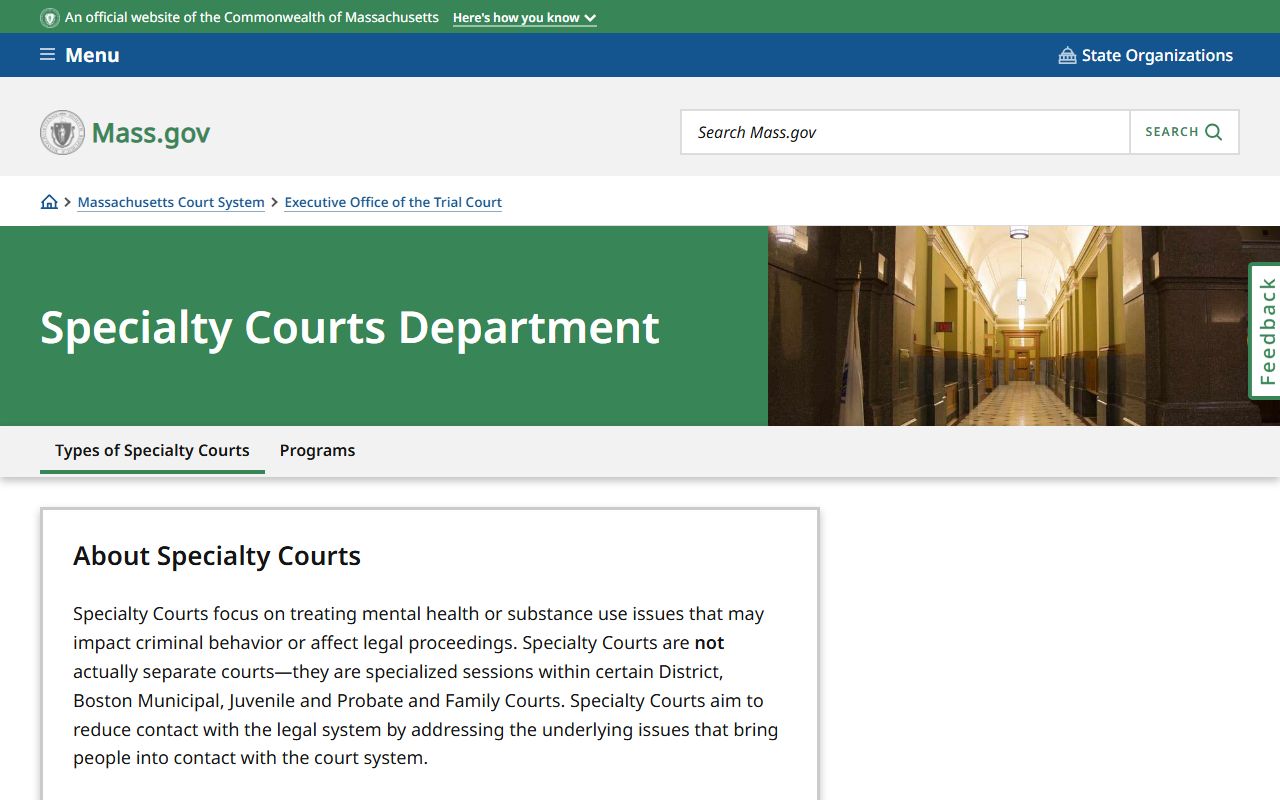This screenshot has height=800, width=1280.
Task: Open the Menu hamburger button
Action: pyautogui.click(x=80, y=55)
